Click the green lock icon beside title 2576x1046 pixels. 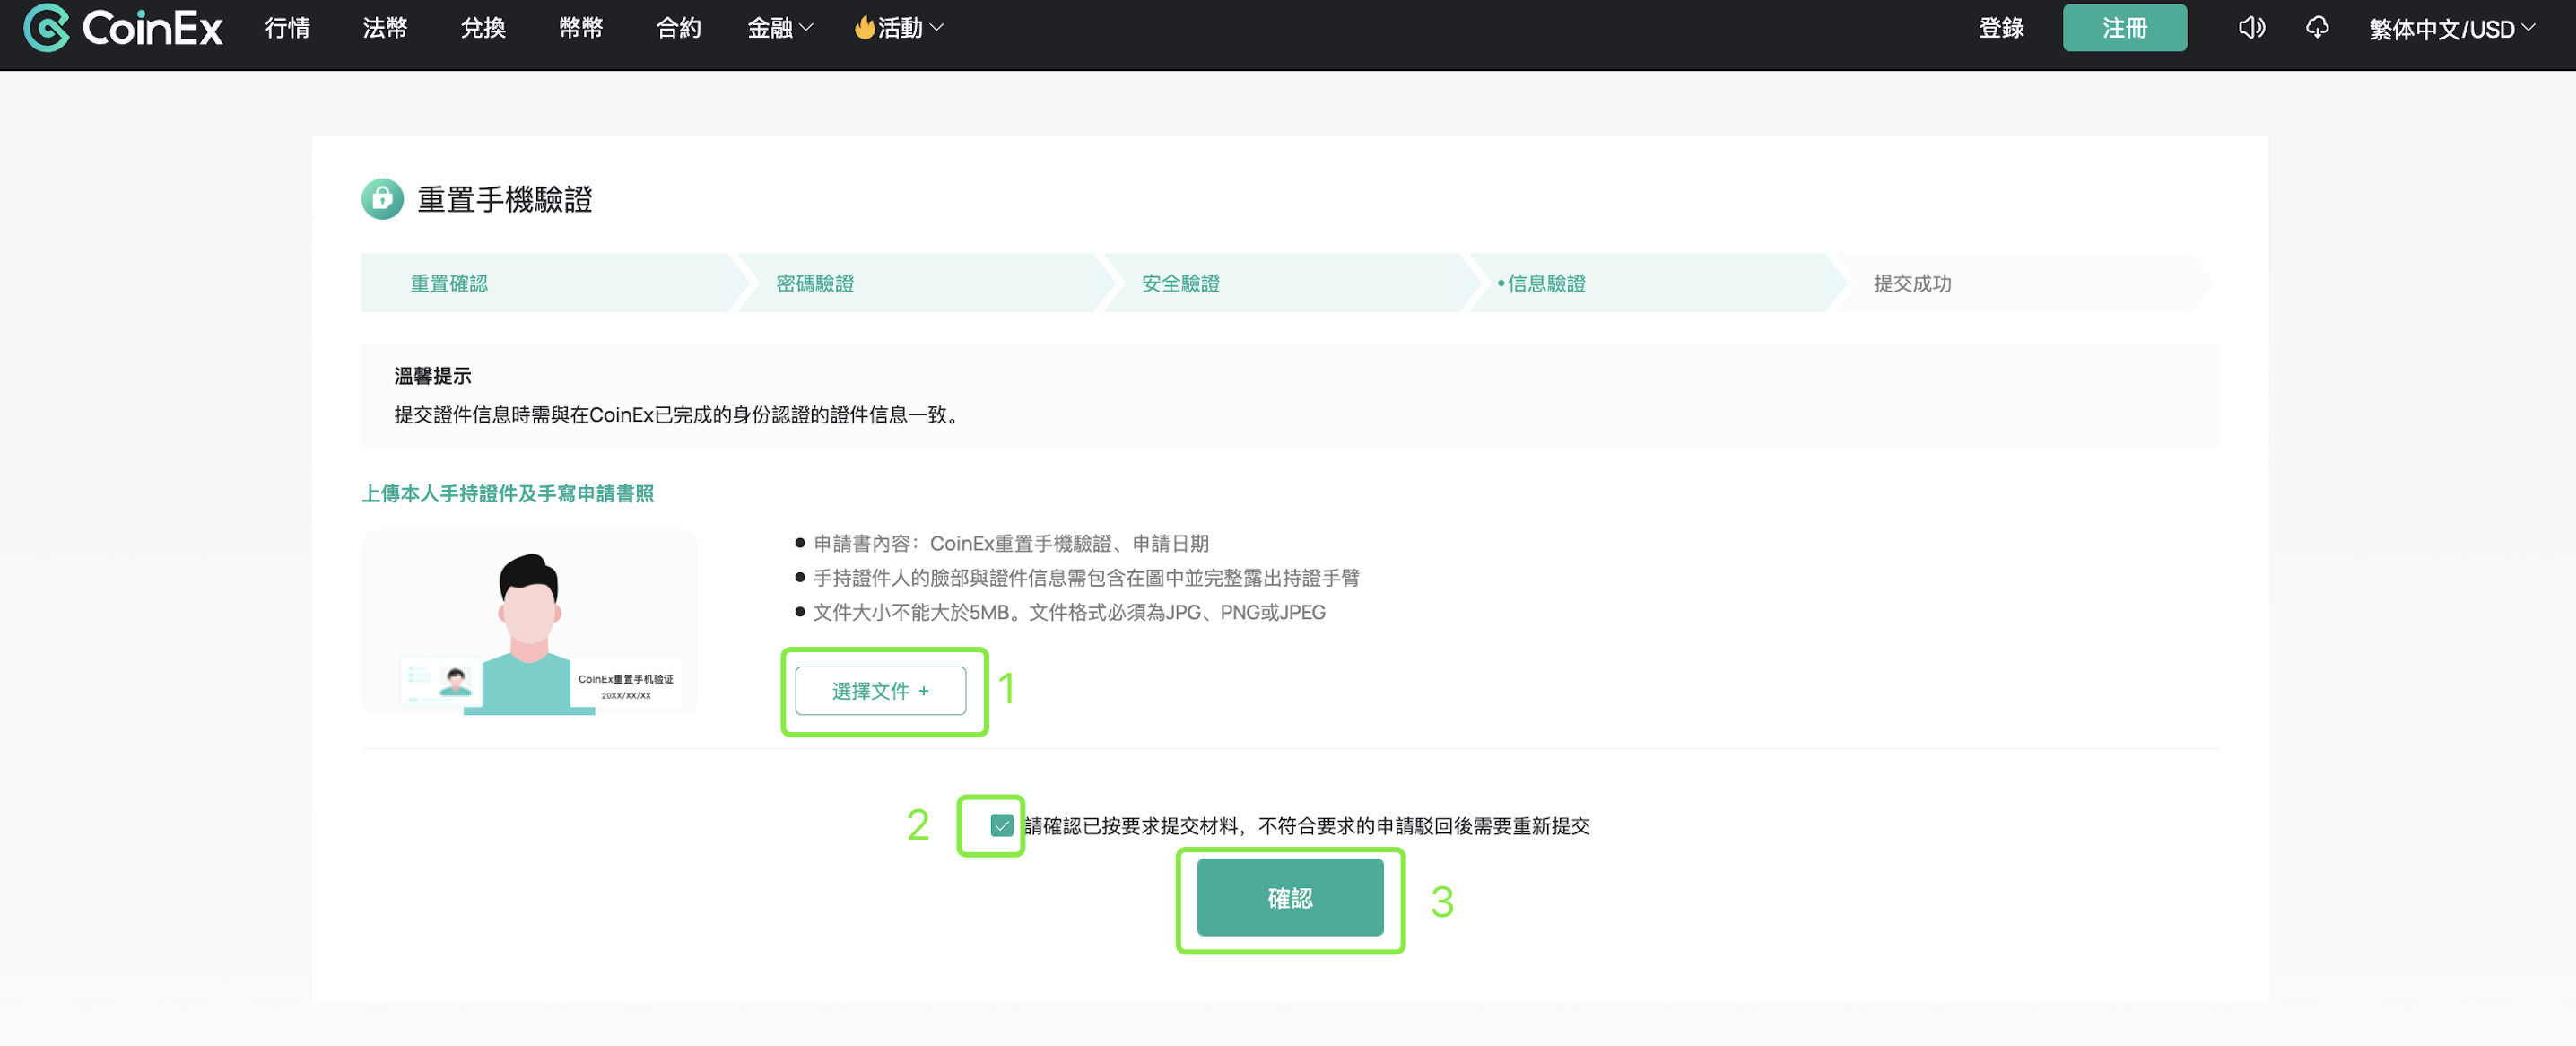pyautogui.click(x=382, y=199)
